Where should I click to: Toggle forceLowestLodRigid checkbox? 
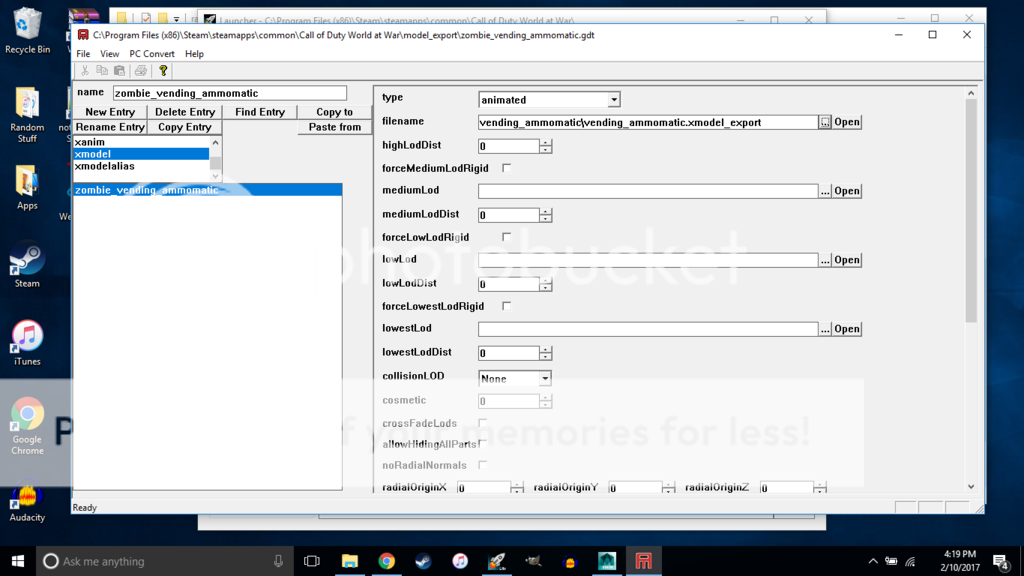tap(506, 306)
